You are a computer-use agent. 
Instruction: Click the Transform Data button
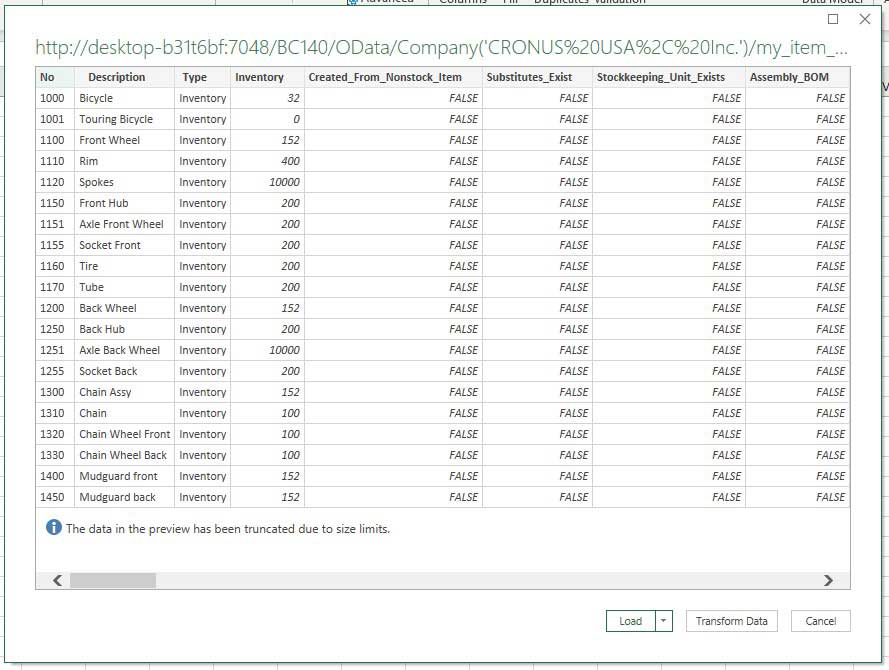731,621
